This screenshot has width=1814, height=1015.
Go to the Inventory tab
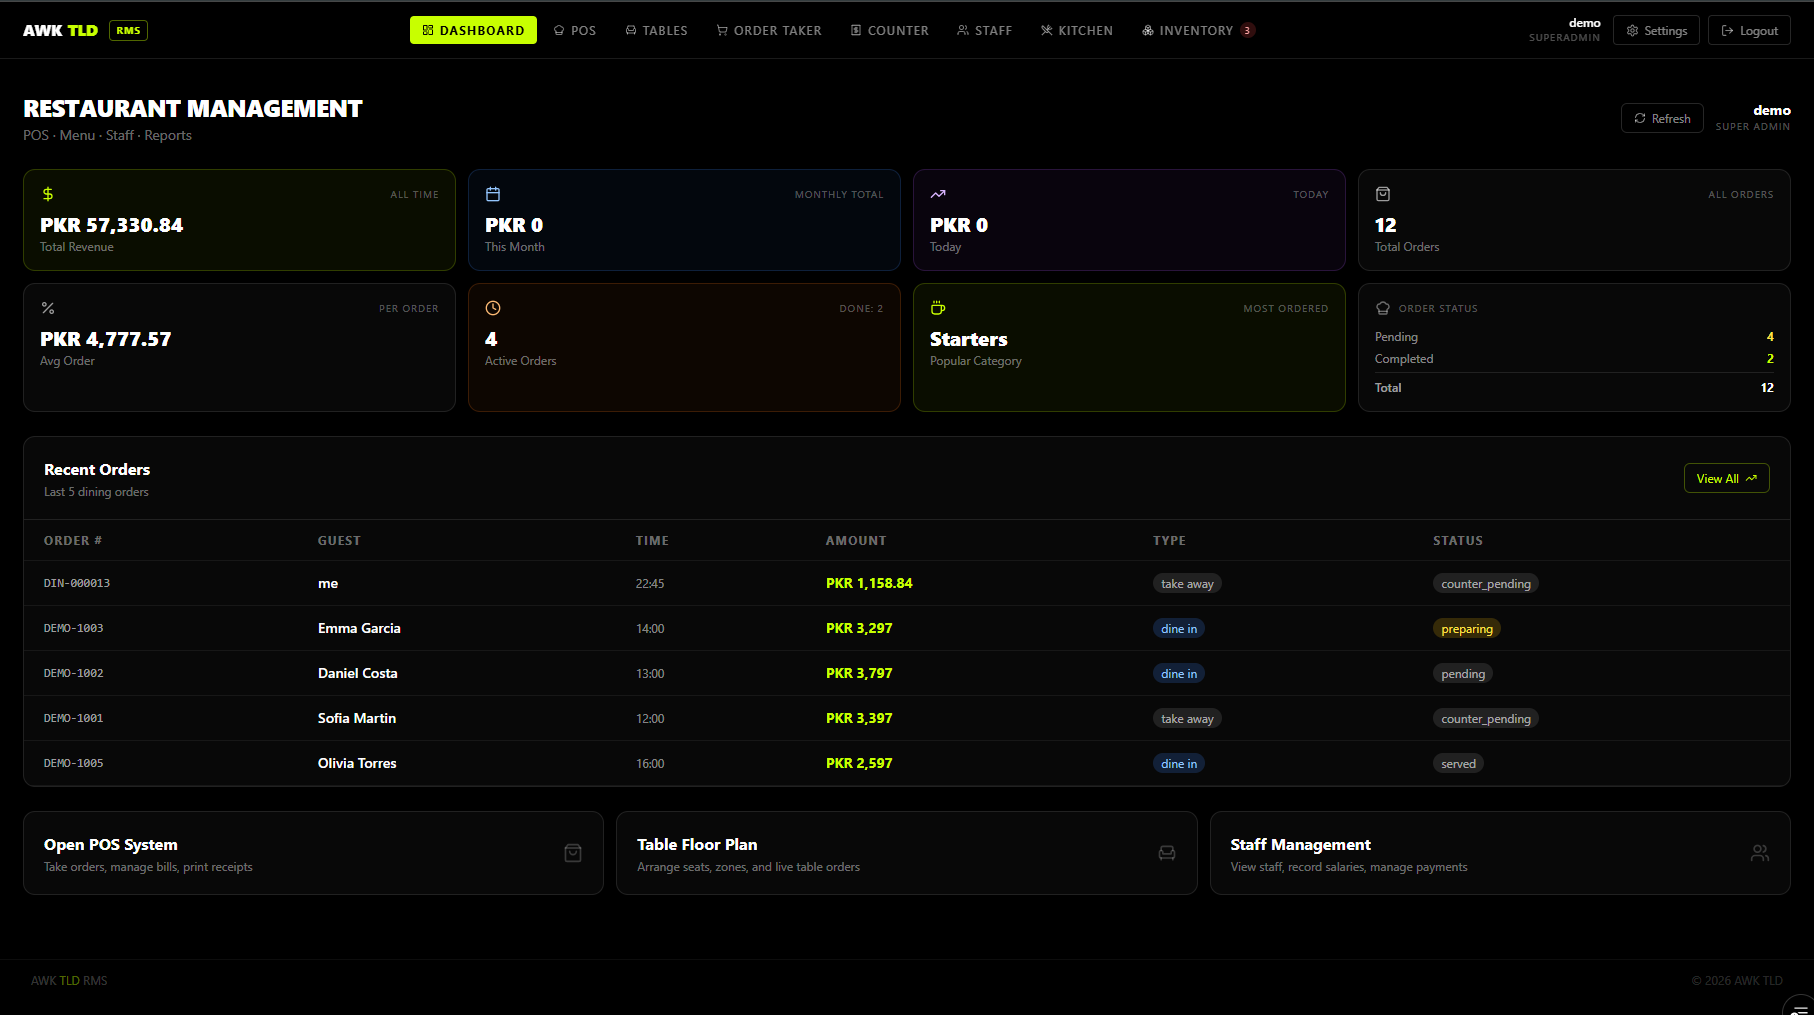click(x=1198, y=30)
